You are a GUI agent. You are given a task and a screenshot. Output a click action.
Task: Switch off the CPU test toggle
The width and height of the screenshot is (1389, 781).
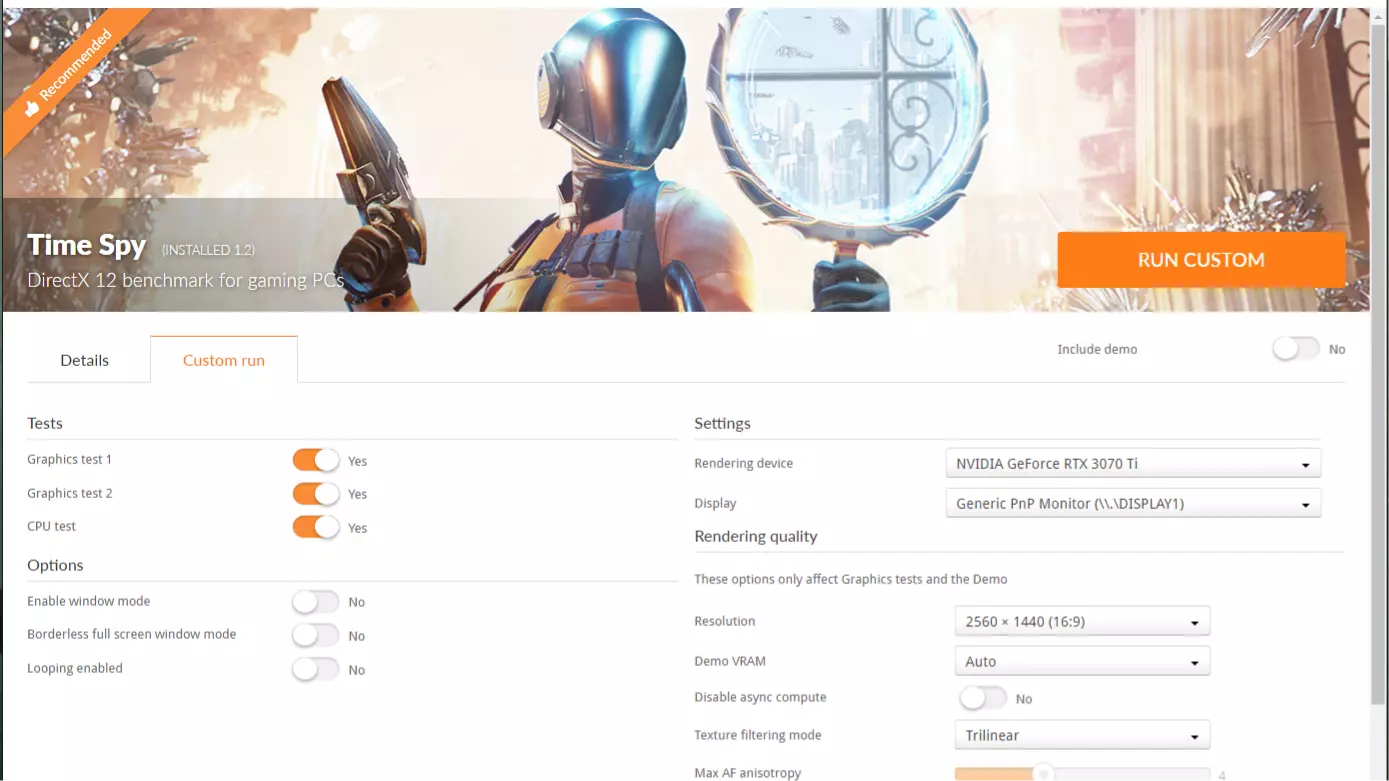coord(316,527)
